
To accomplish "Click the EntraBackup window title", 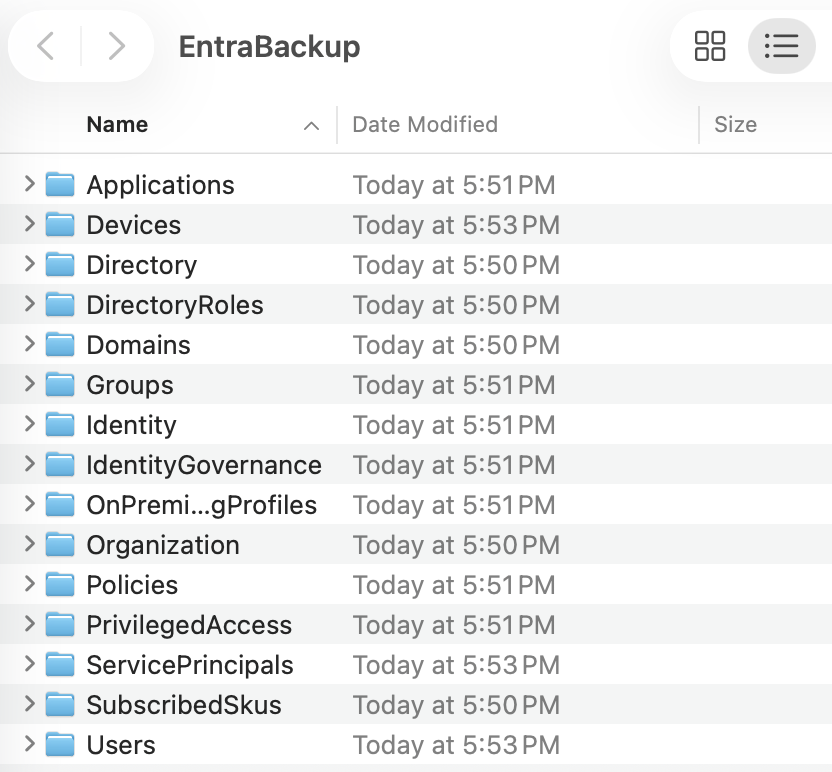I will click(268, 46).
